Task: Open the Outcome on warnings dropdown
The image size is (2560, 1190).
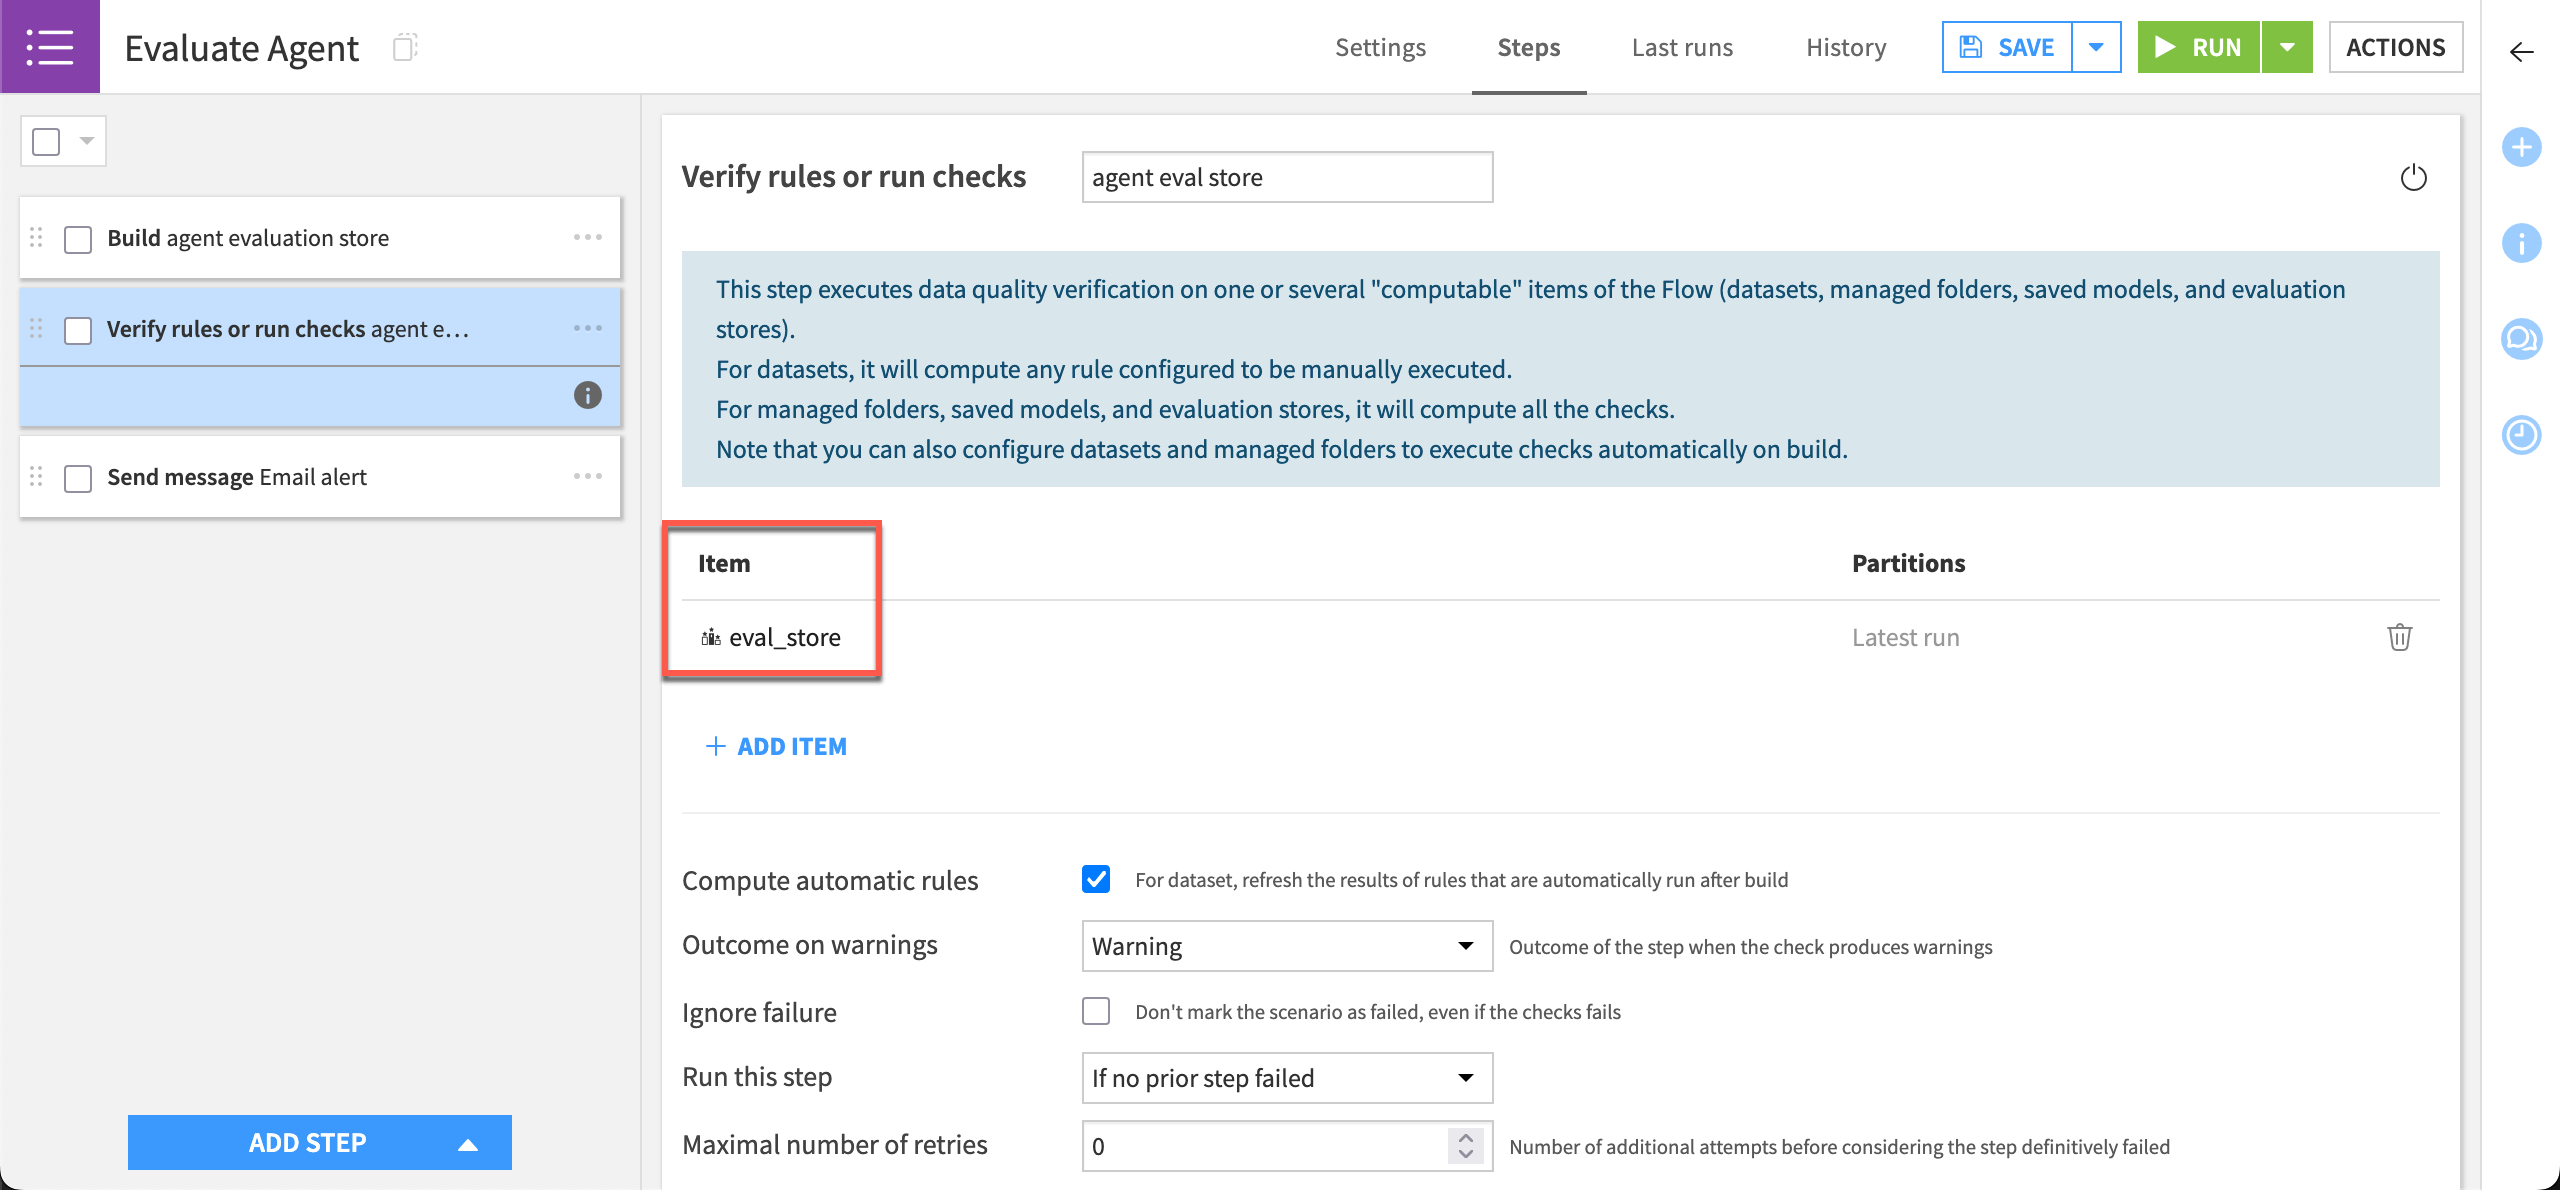Action: (x=1286, y=946)
